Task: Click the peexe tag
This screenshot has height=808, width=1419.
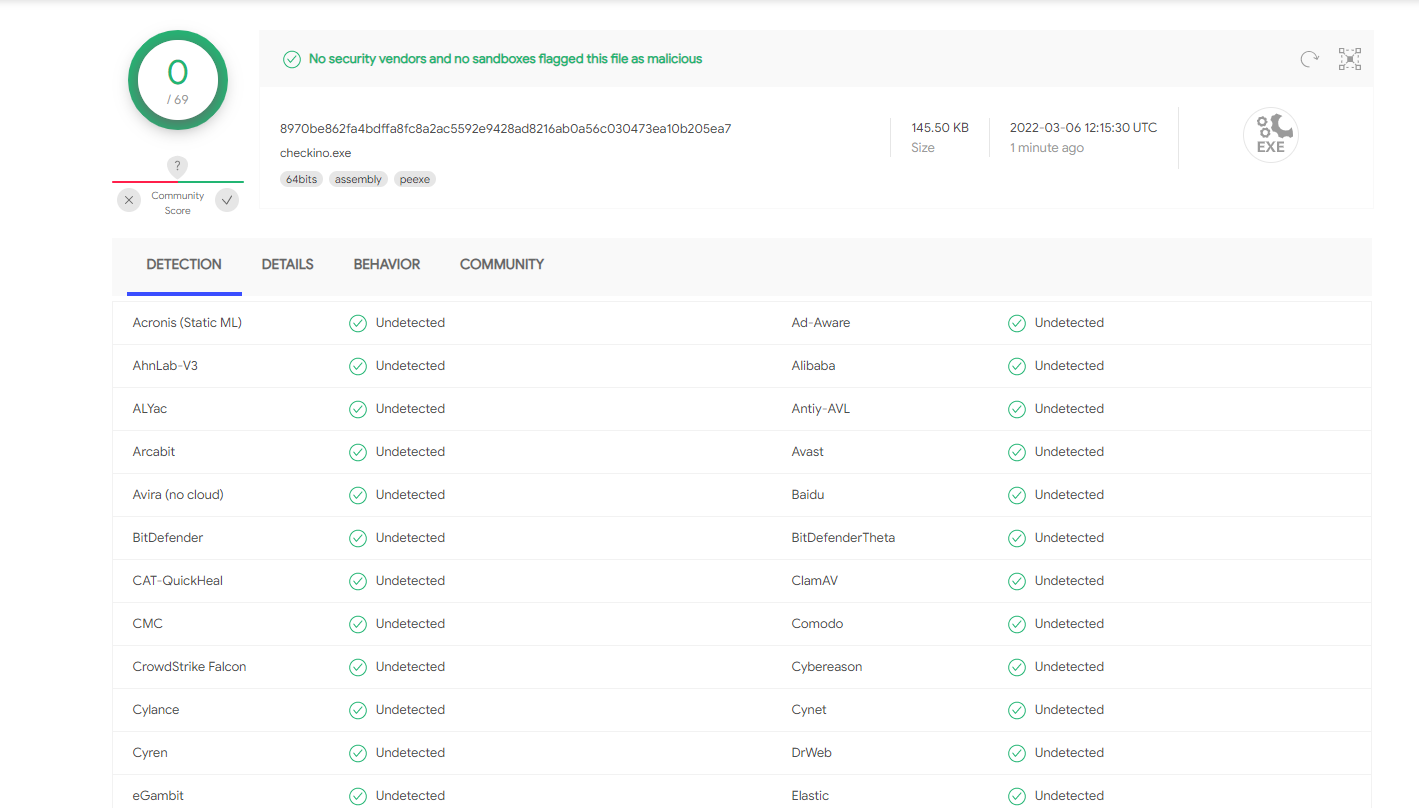Action: point(415,179)
